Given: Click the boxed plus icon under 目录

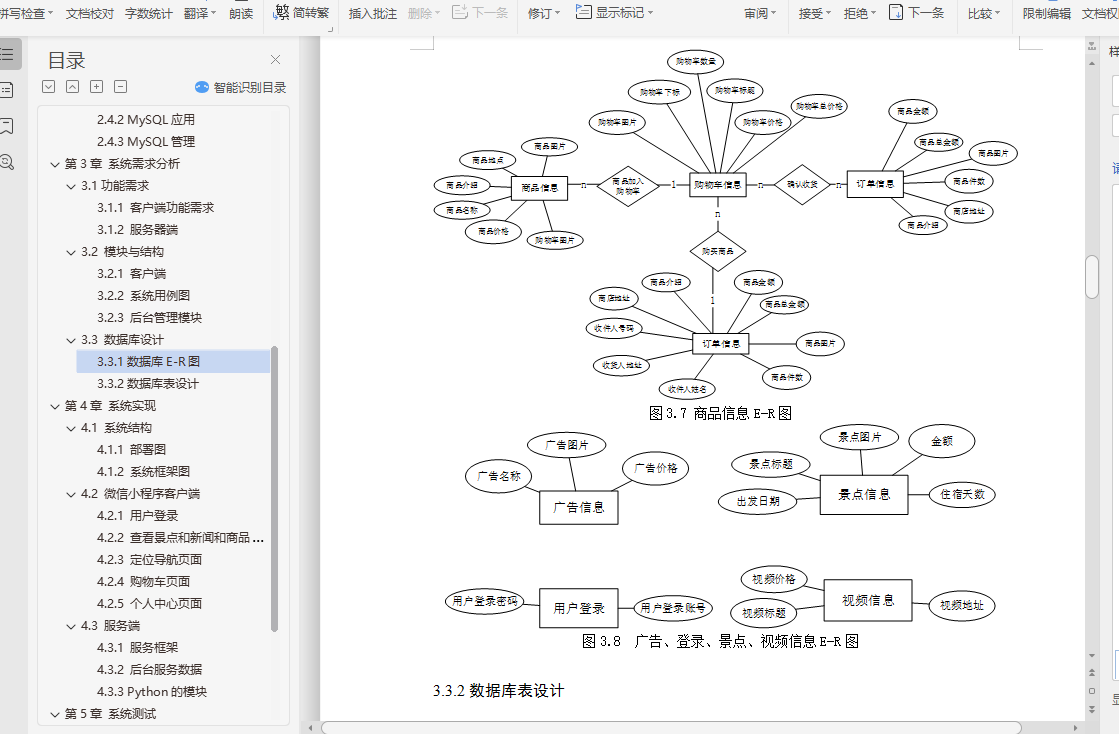Looking at the screenshot, I should coord(96,87).
